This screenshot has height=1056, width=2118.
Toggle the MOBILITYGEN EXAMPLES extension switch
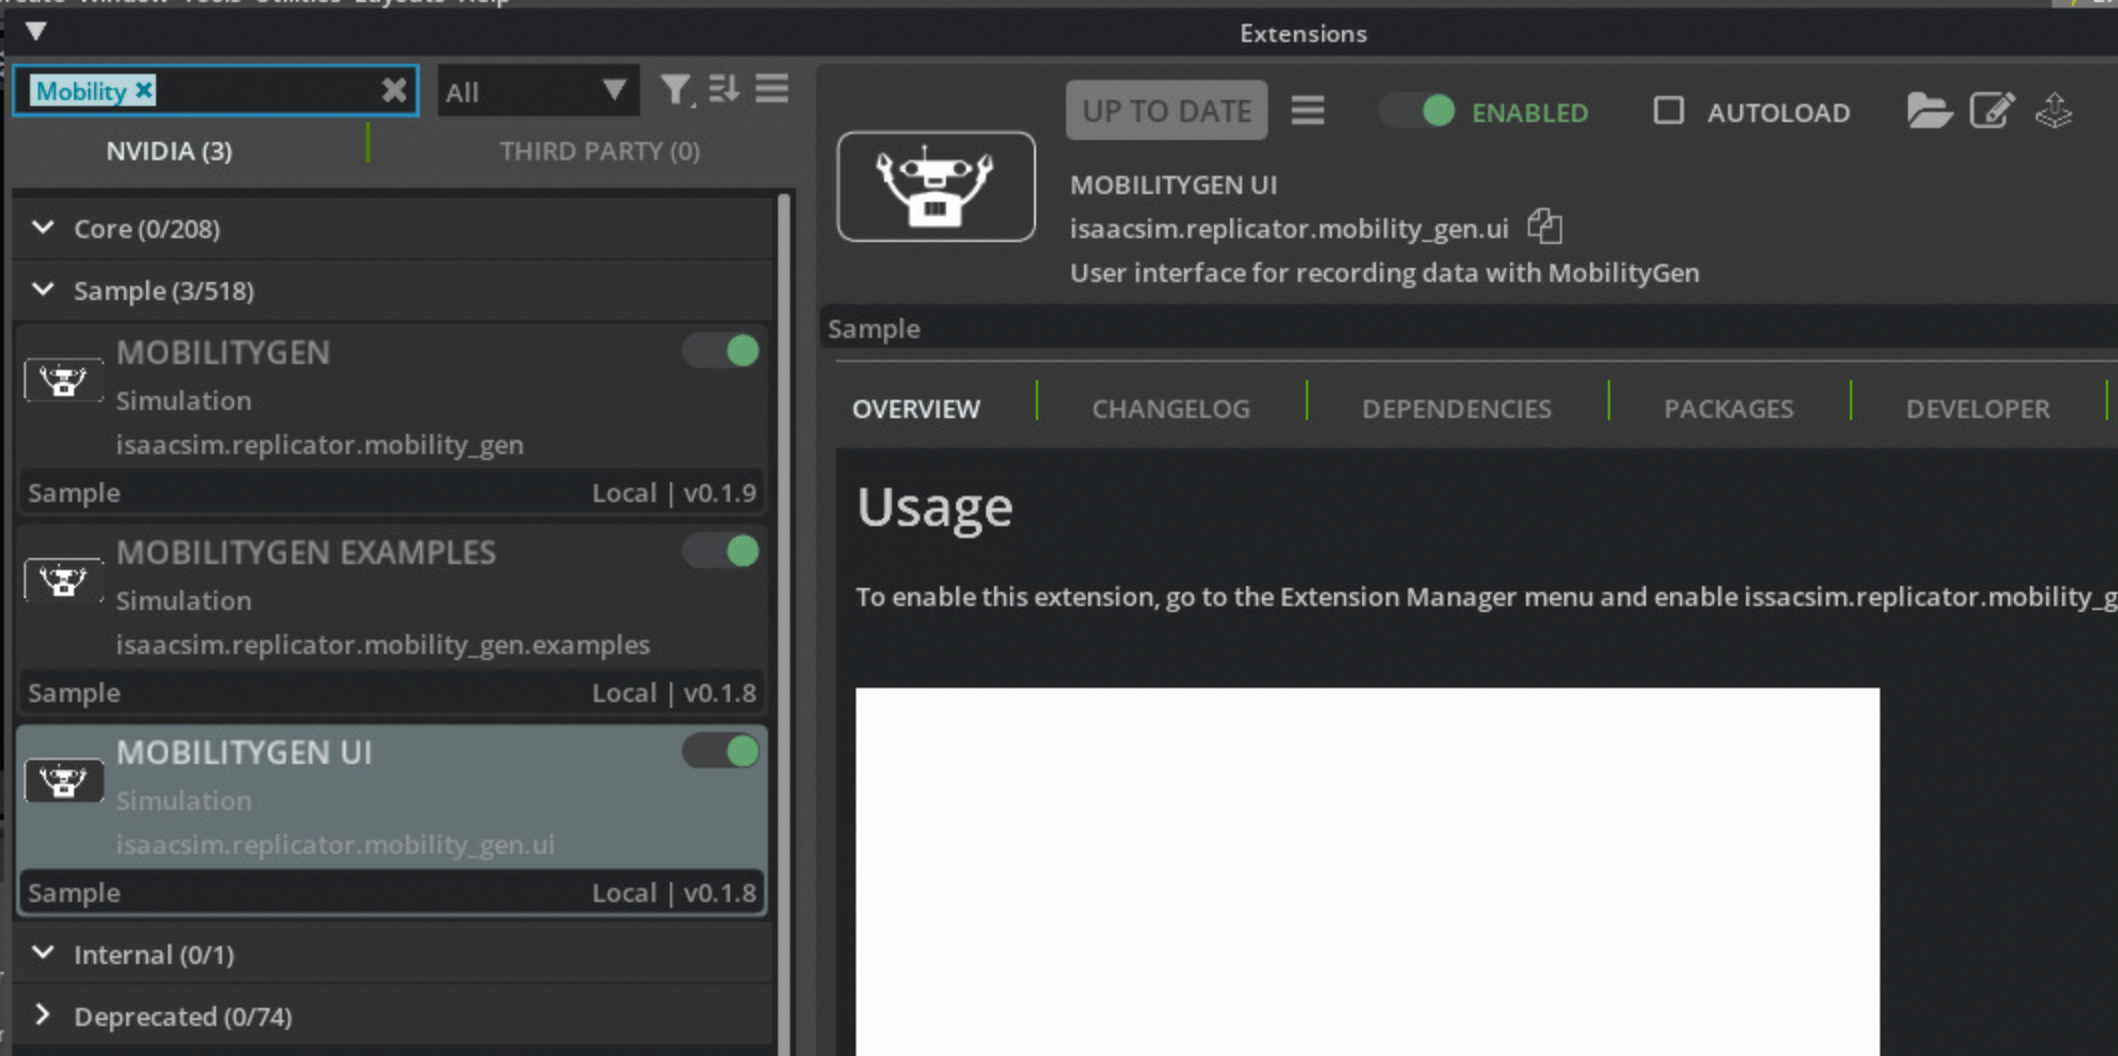point(722,551)
